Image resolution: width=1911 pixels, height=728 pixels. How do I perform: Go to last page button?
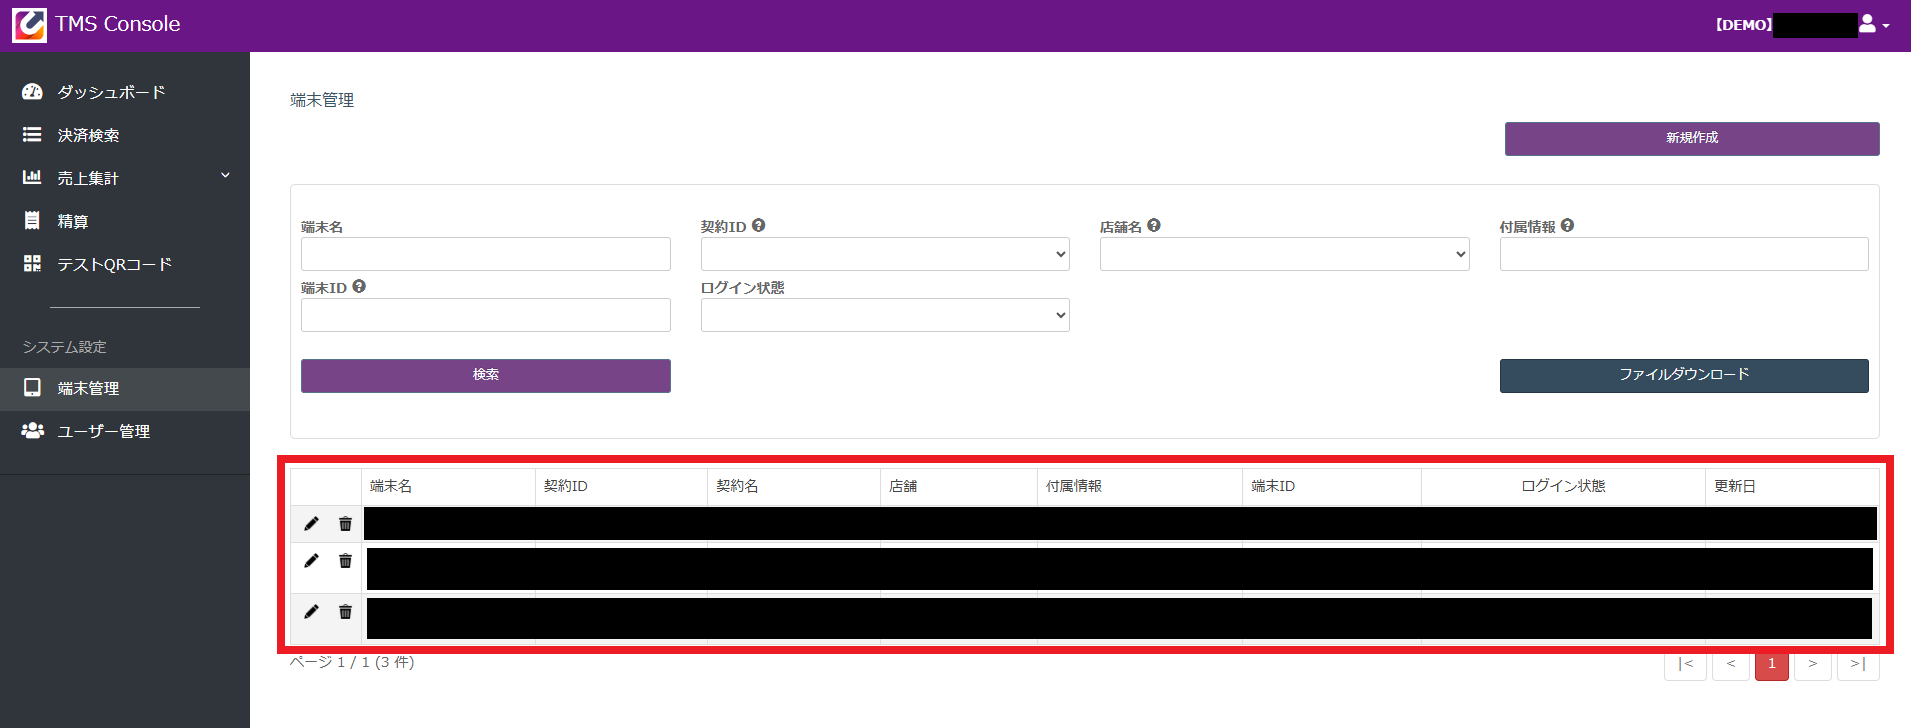[x=1858, y=665]
